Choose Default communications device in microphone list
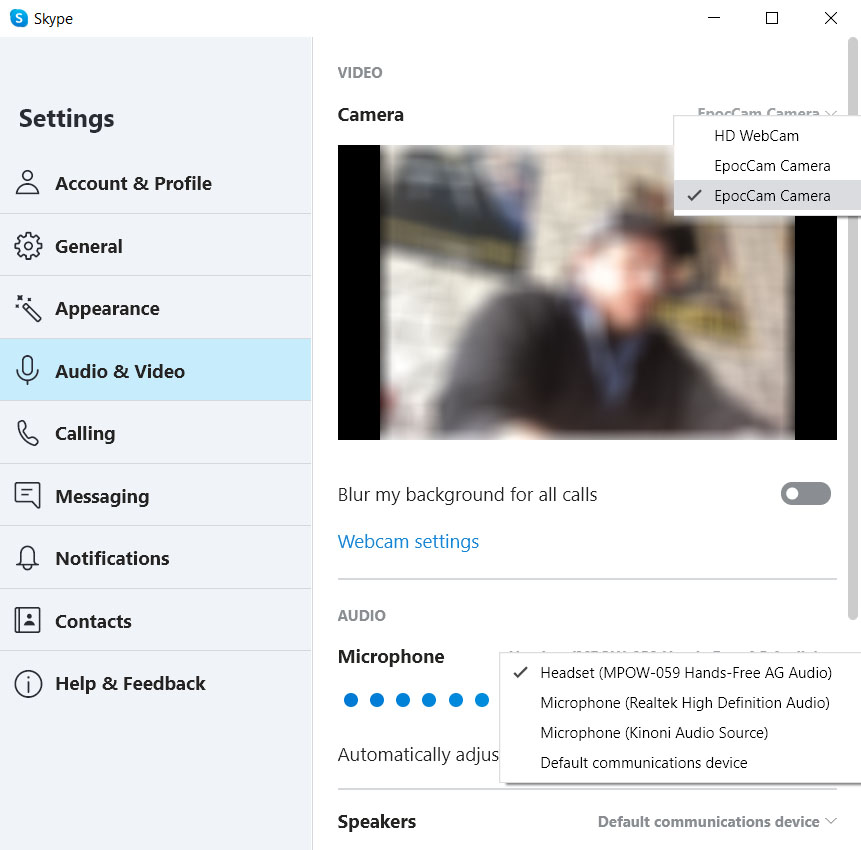Image resolution: width=861 pixels, height=850 pixels. point(680,763)
